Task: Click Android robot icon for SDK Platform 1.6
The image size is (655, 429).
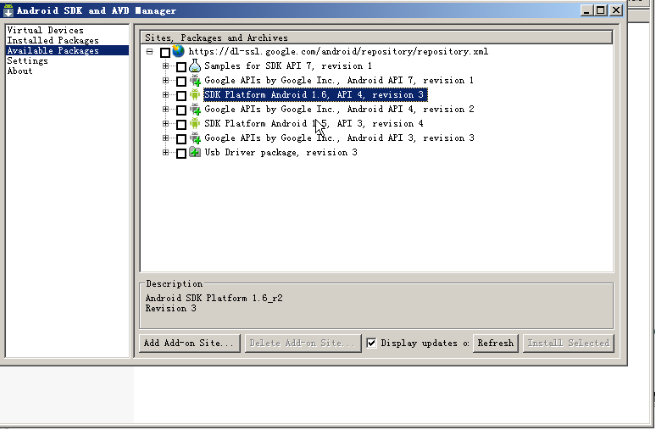Action: (x=195, y=94)
